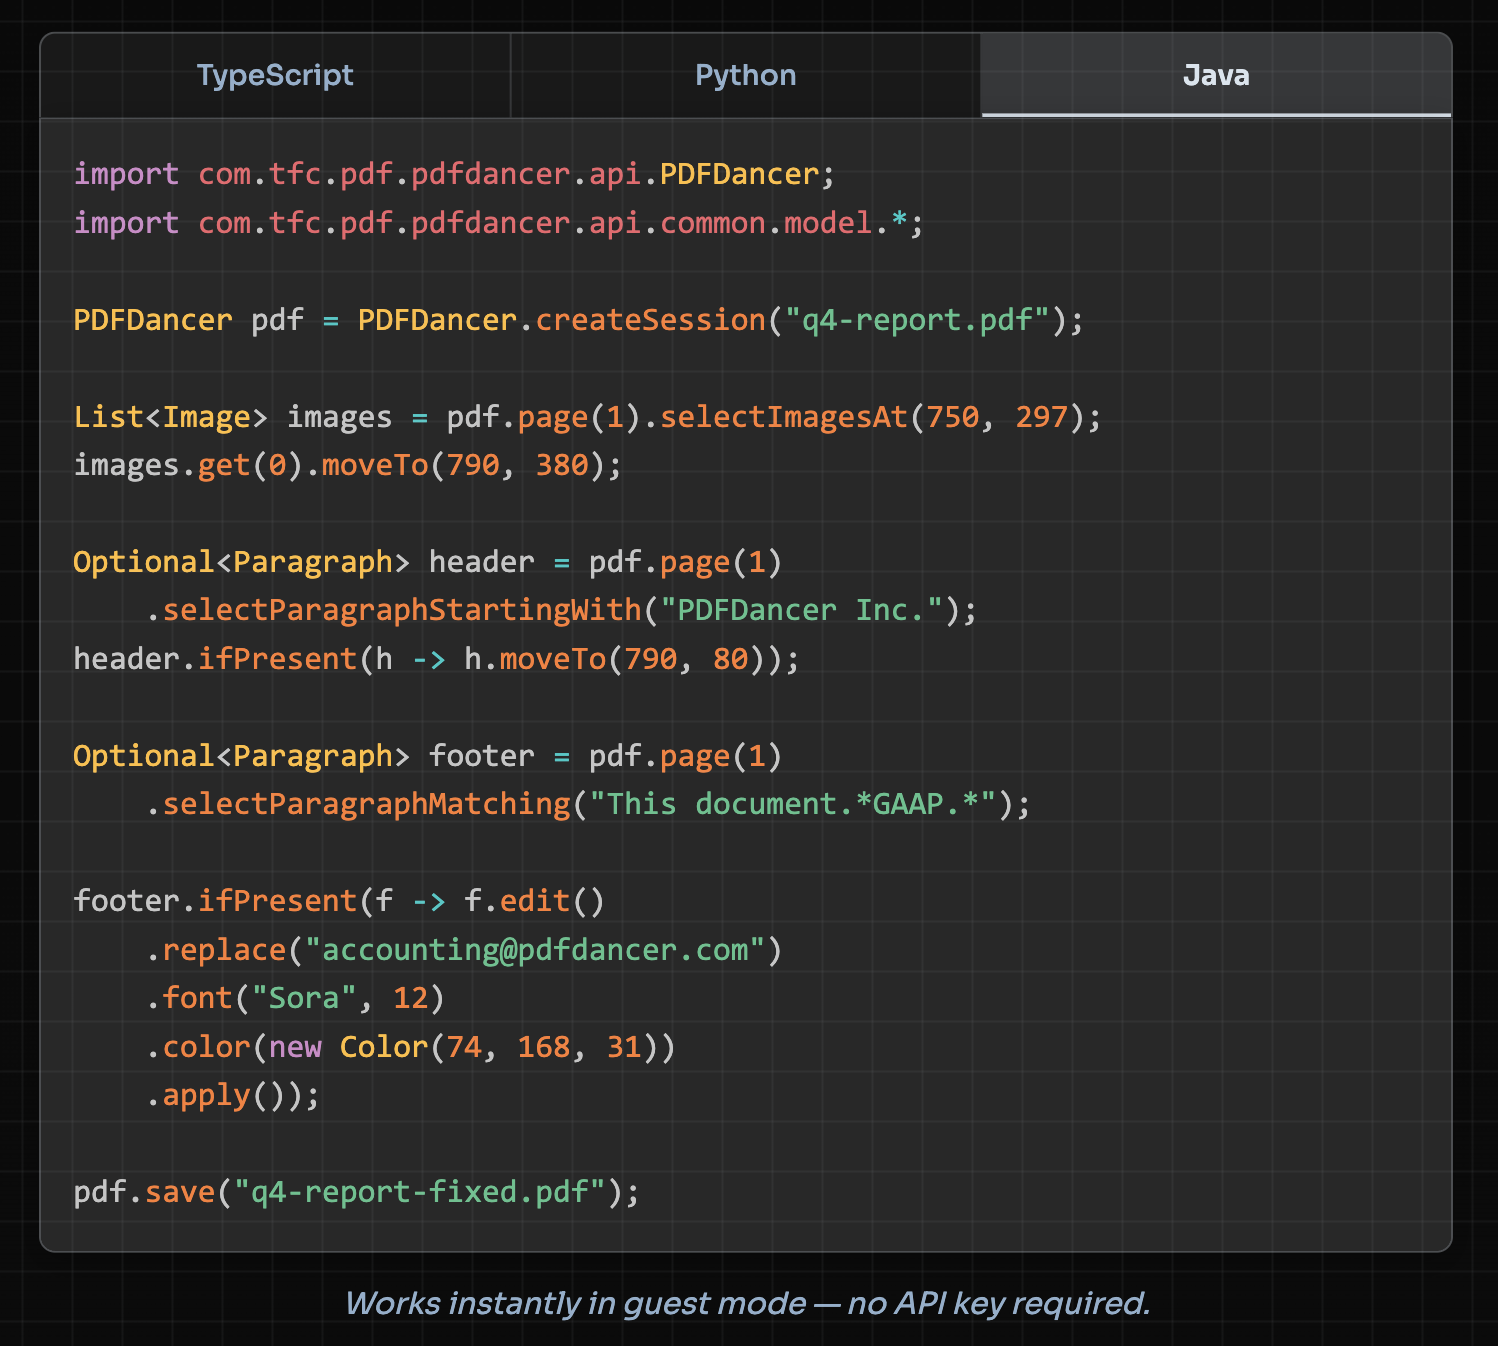Select the active Java tab

click(1215, 75)
